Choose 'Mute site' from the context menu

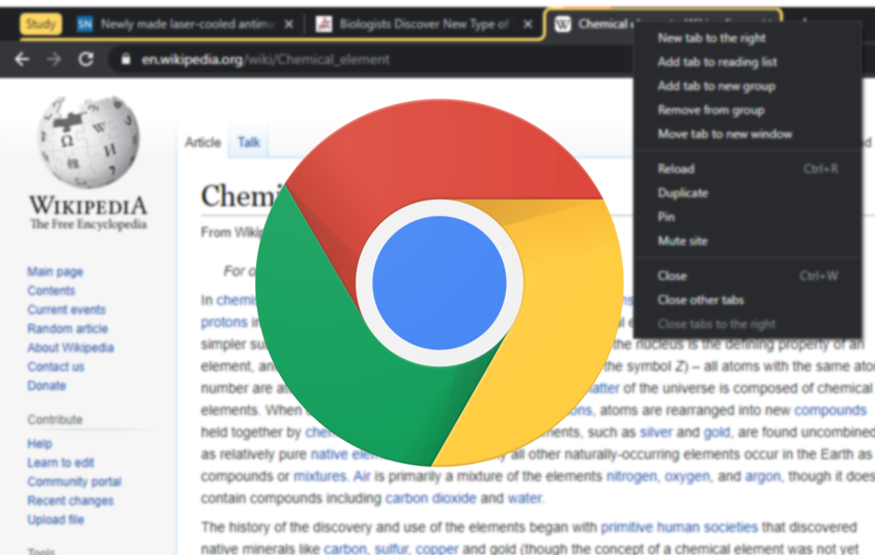click(748, 241)
